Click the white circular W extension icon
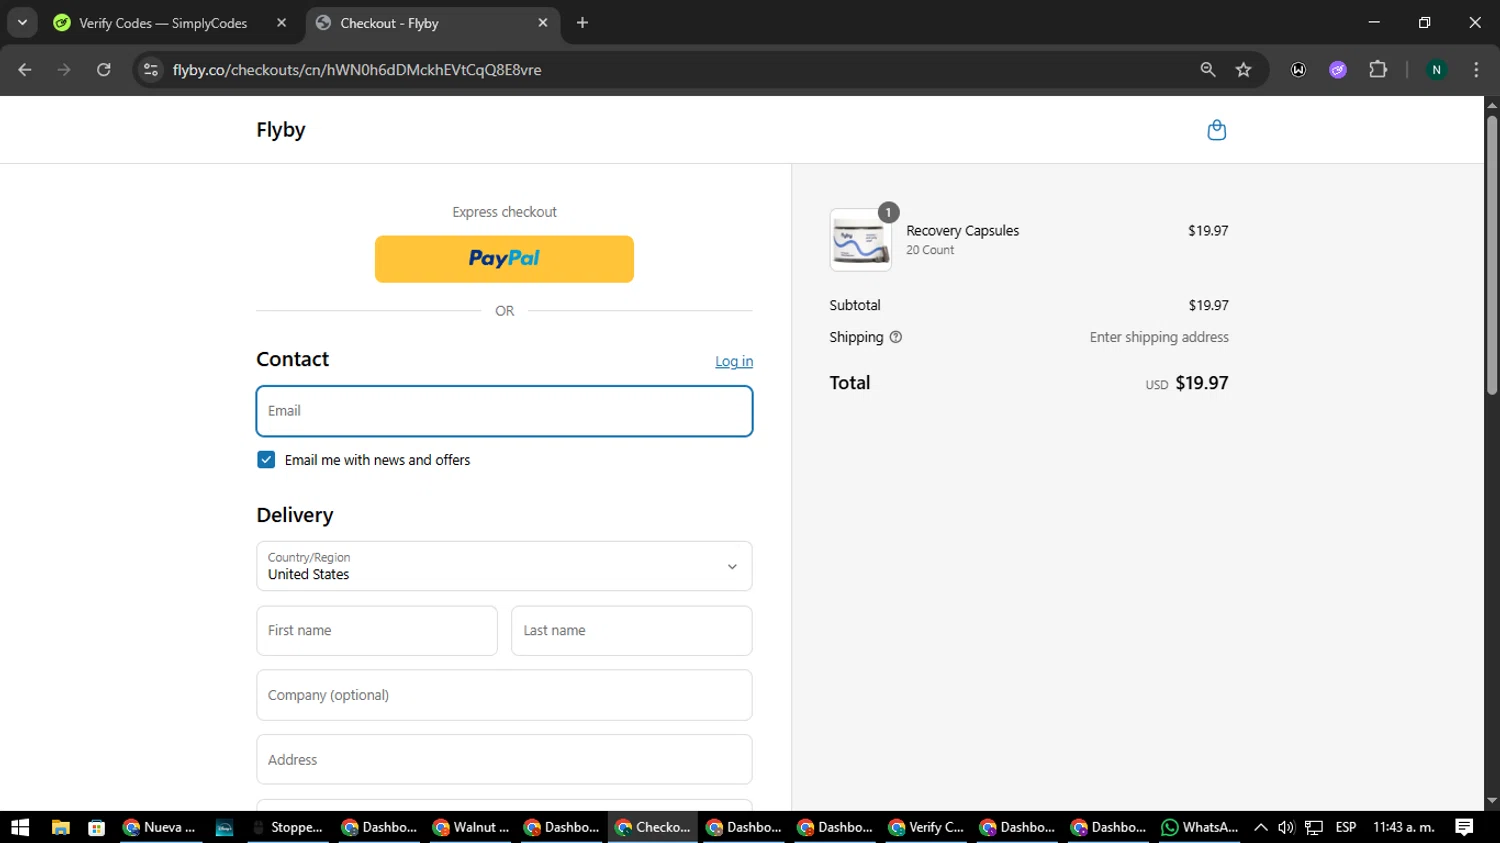Image resolution: width=1500 pixels, height=843 pixels. pyautogui.click(x=1298, y=70)
